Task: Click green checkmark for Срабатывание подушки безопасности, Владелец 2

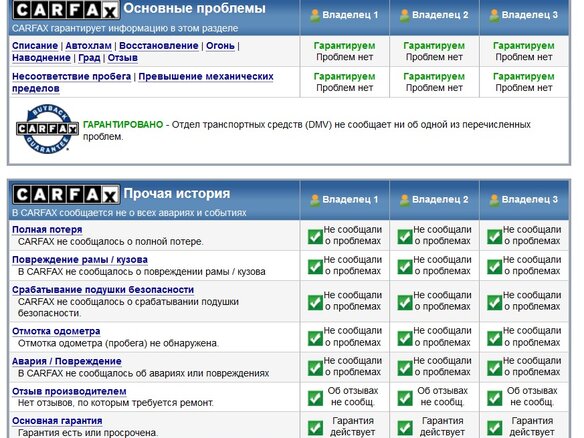Action: (x=405, y=302)
